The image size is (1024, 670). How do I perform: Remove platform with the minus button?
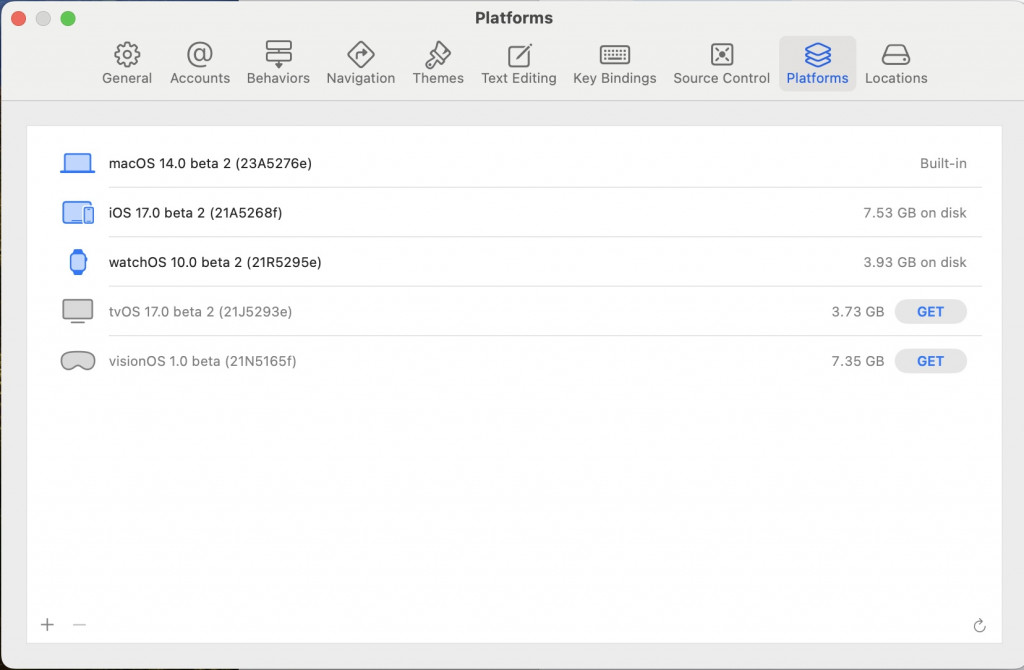(79, 625)
